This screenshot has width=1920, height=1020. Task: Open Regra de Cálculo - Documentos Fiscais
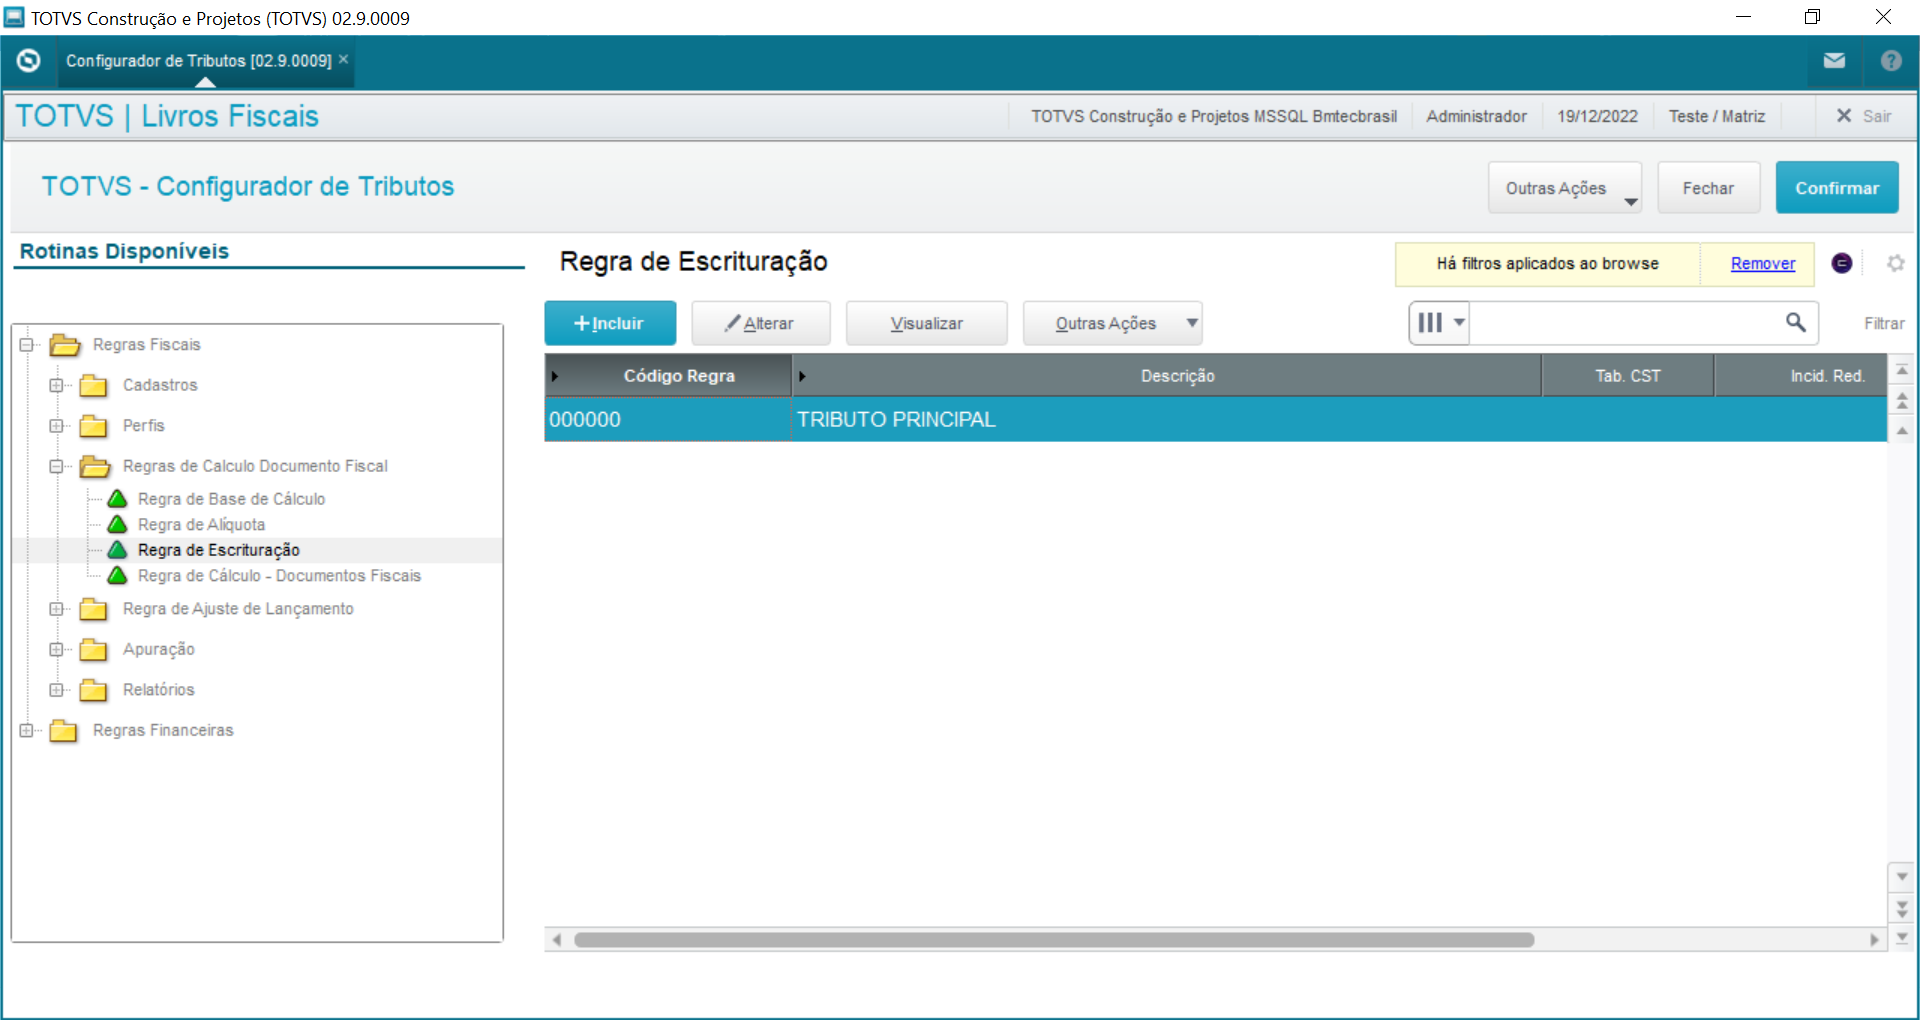[279, 576]
